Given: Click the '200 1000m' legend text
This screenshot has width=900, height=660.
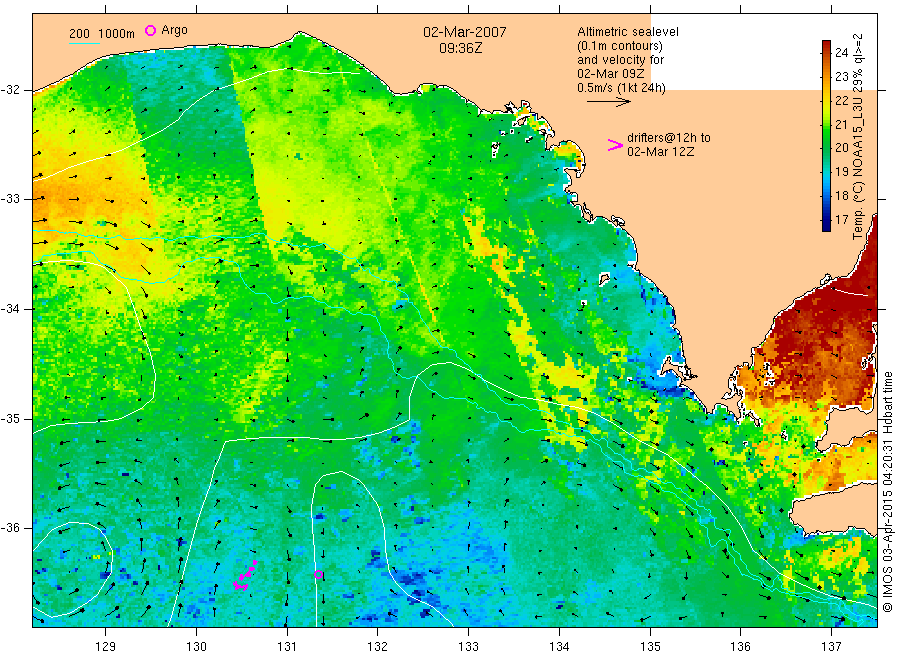Looking at the screenshot, I should pyautogui.click(x=102, y=34).
